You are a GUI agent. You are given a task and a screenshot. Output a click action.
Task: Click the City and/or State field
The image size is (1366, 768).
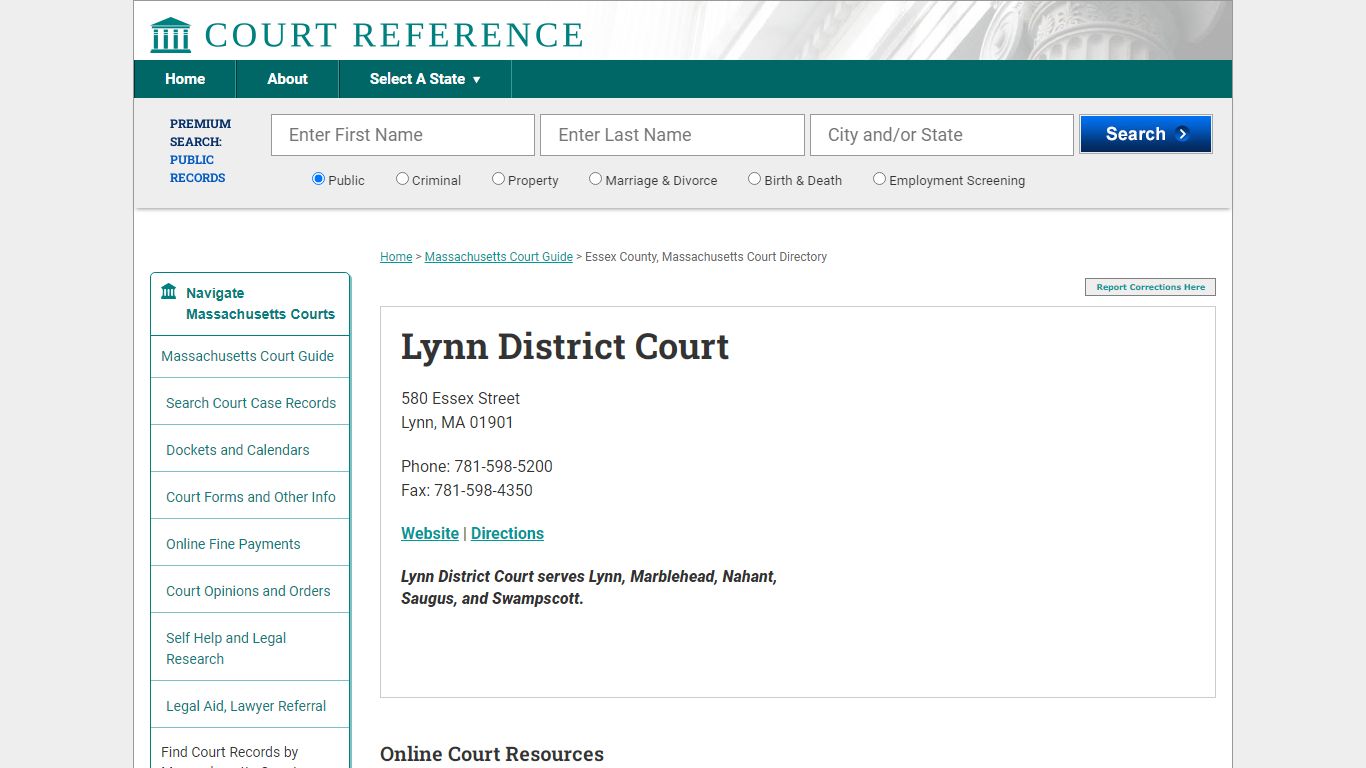point(942,135)
